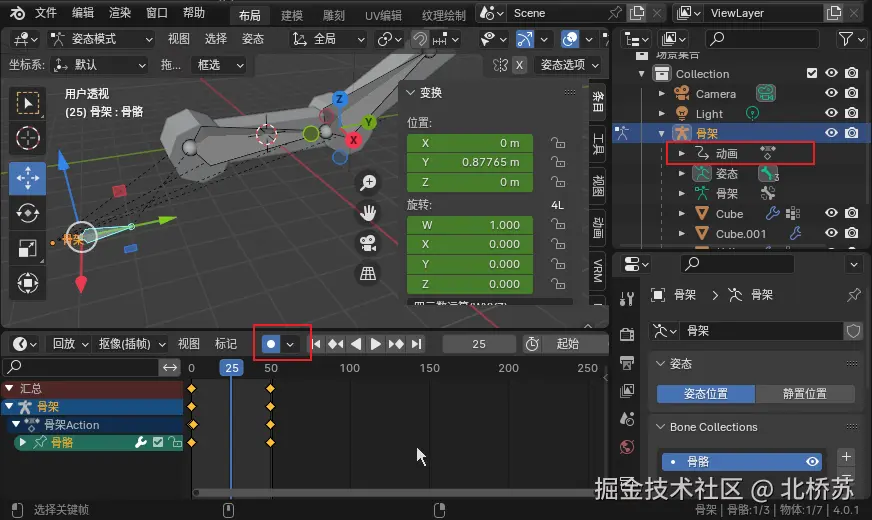
Task: Toggle the 骨骼 channel checkbox in the dope sheet
Action: (158, 442)
